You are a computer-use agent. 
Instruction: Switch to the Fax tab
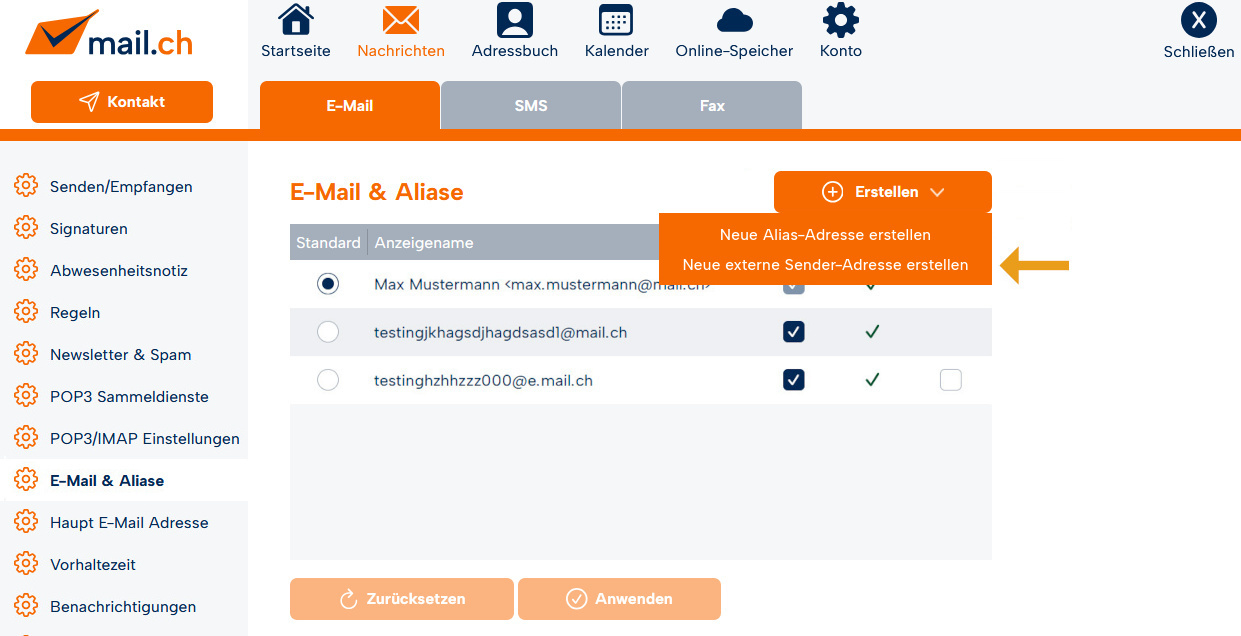[712, 105]
